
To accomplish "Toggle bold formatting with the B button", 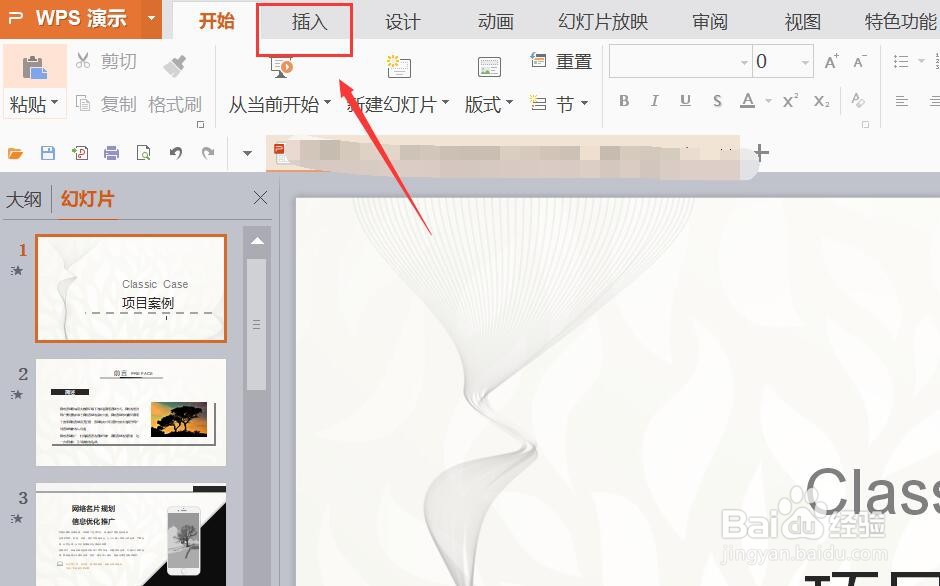I will click(623, 101).
